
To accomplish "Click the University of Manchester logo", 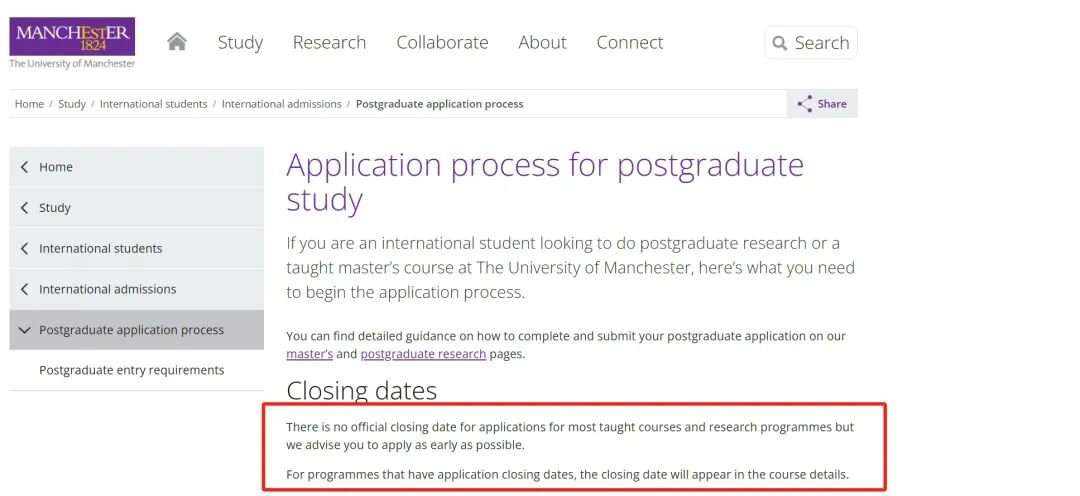I will tap(72, 42).
